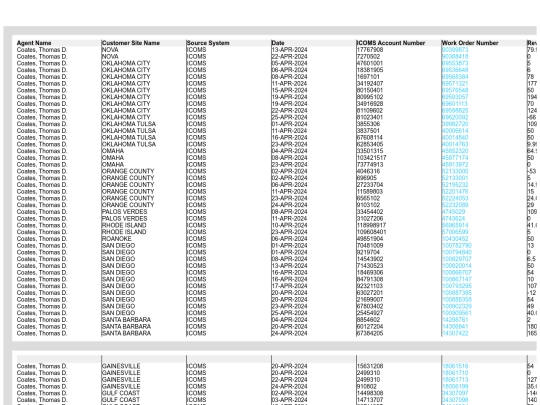Select account number 60127204
Image resolution: width=540 pixels, height=405 pixels.
370,326
